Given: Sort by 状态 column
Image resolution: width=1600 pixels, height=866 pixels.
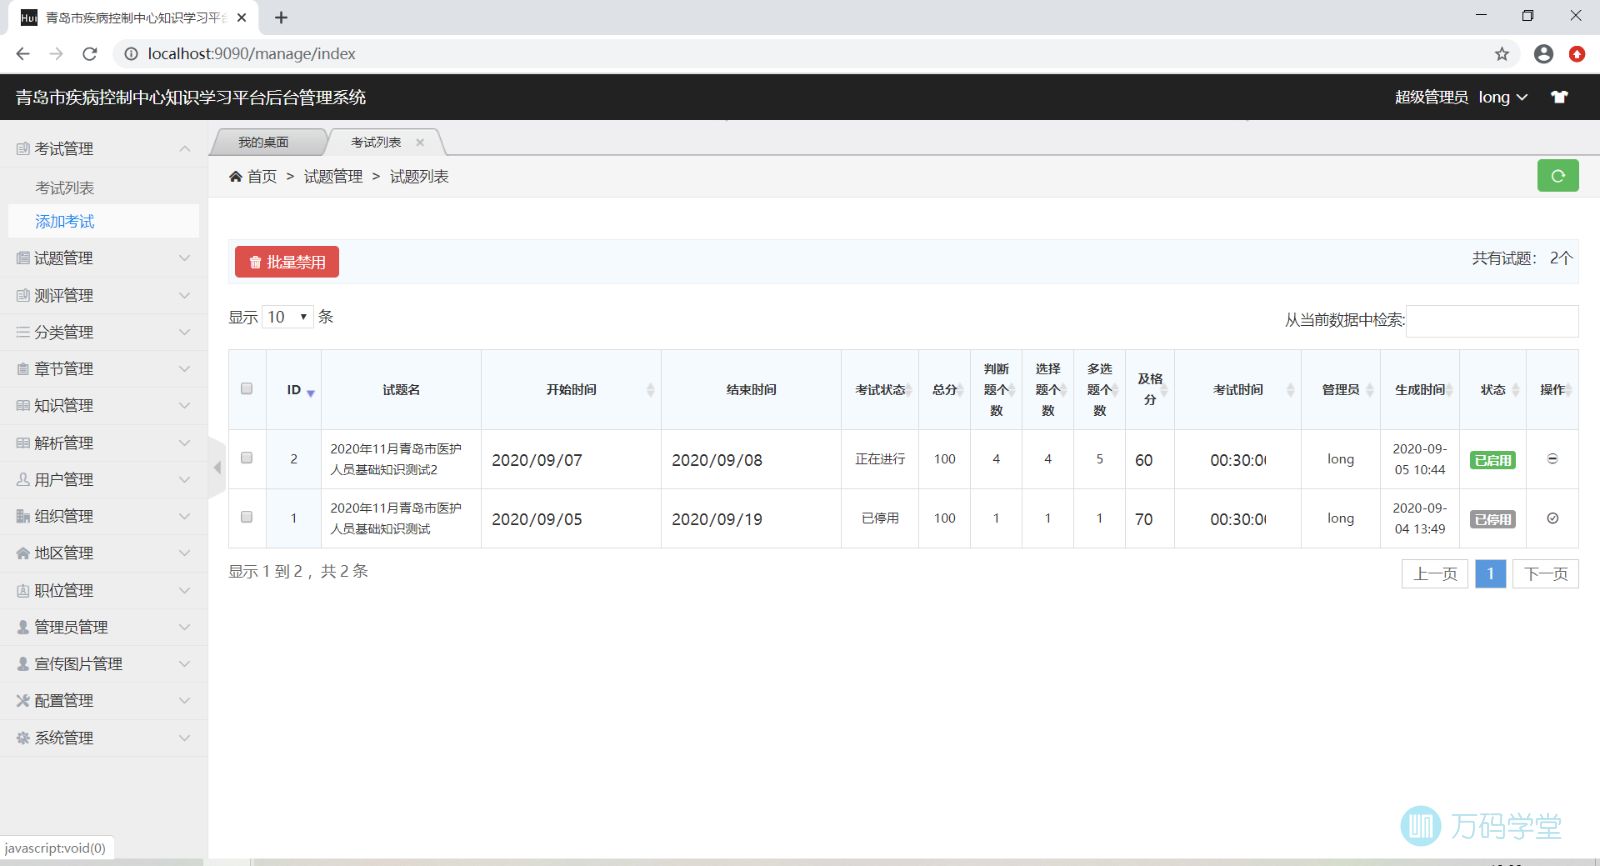Looking at the screenshot, I should tap(1493, 390).
